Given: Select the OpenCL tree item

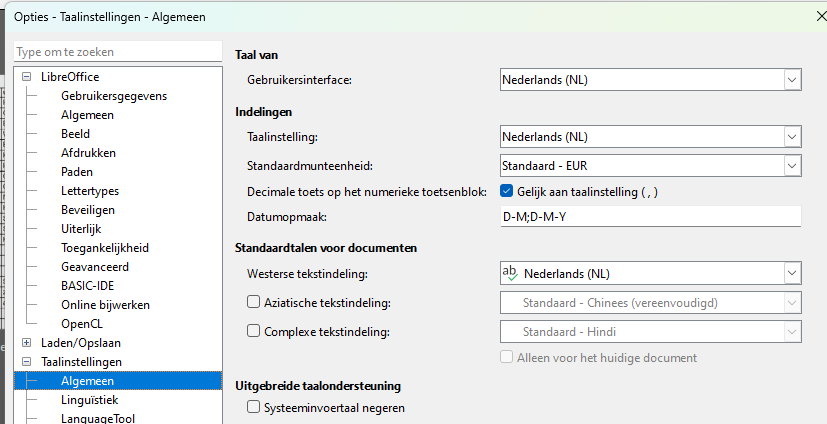Looking at the screenshot, I should coord(82,324).
